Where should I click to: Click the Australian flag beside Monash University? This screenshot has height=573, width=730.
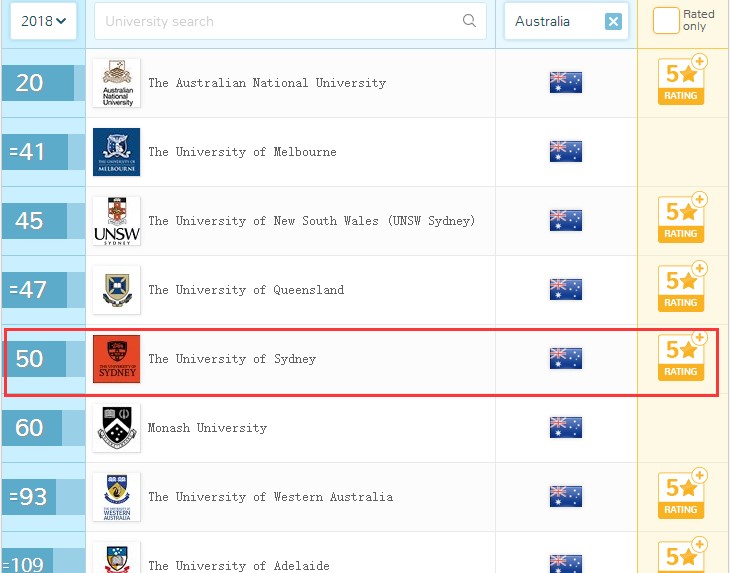tap(565, 428)
